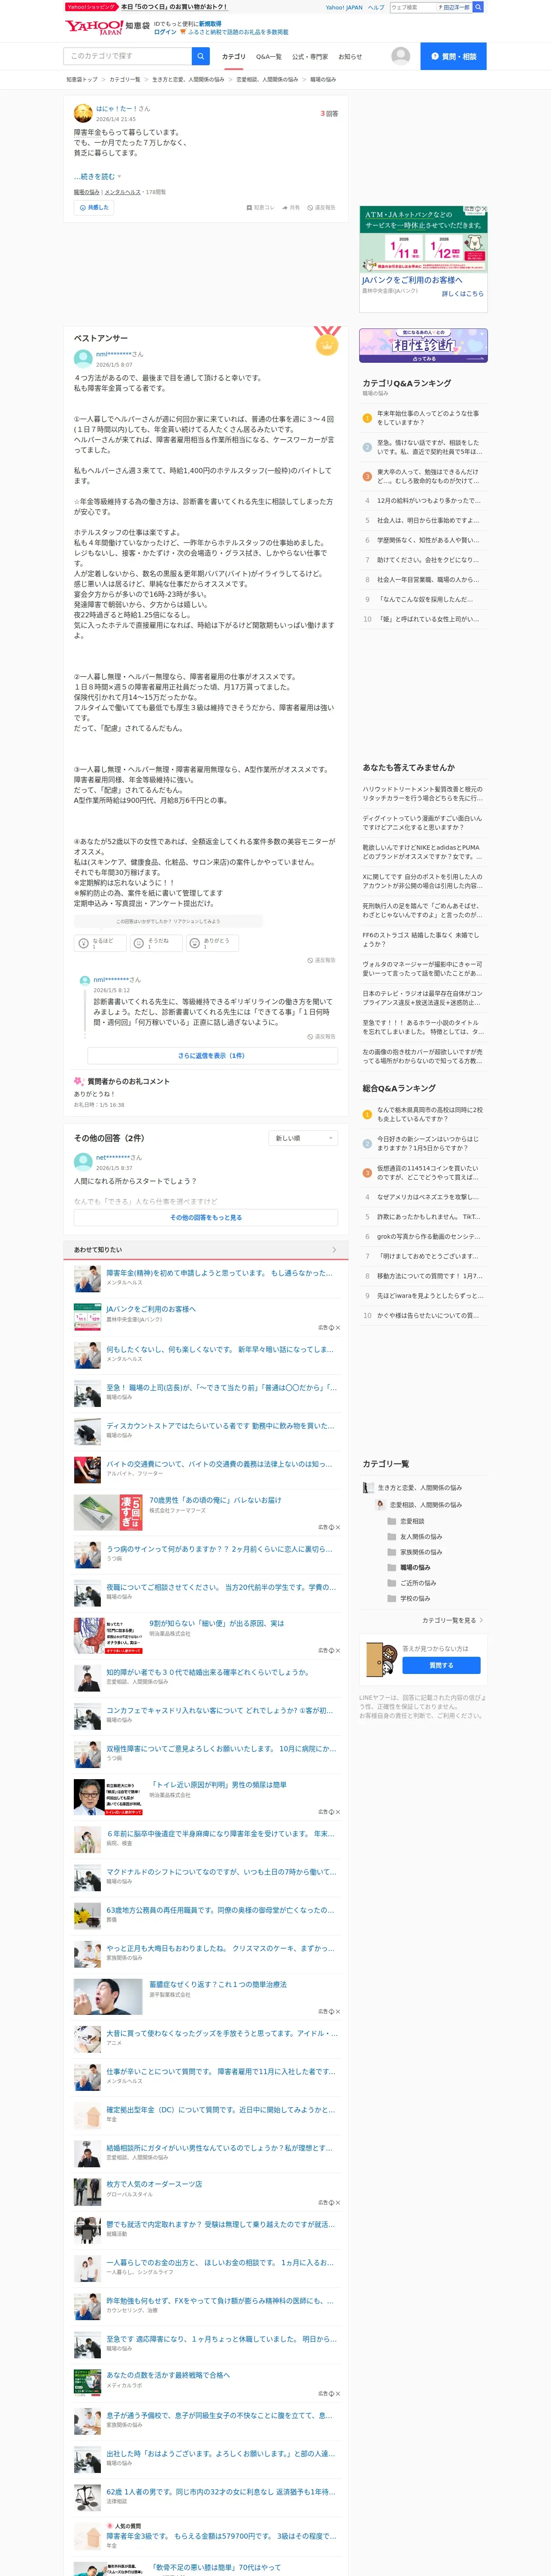The image size is (551, 2576).
Task: Open the ログイン link at top
Action: [x=165, y=32]
